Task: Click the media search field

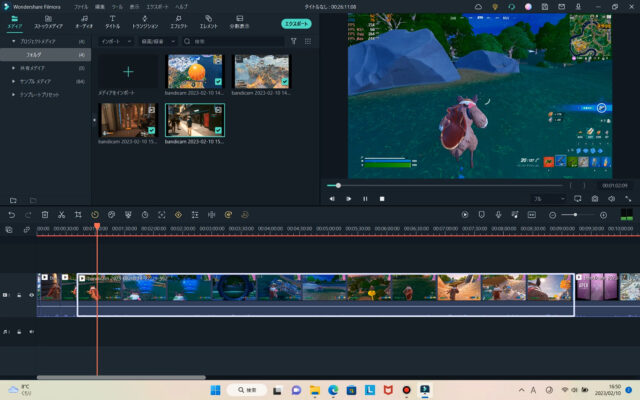Action: tap(233, 41)
